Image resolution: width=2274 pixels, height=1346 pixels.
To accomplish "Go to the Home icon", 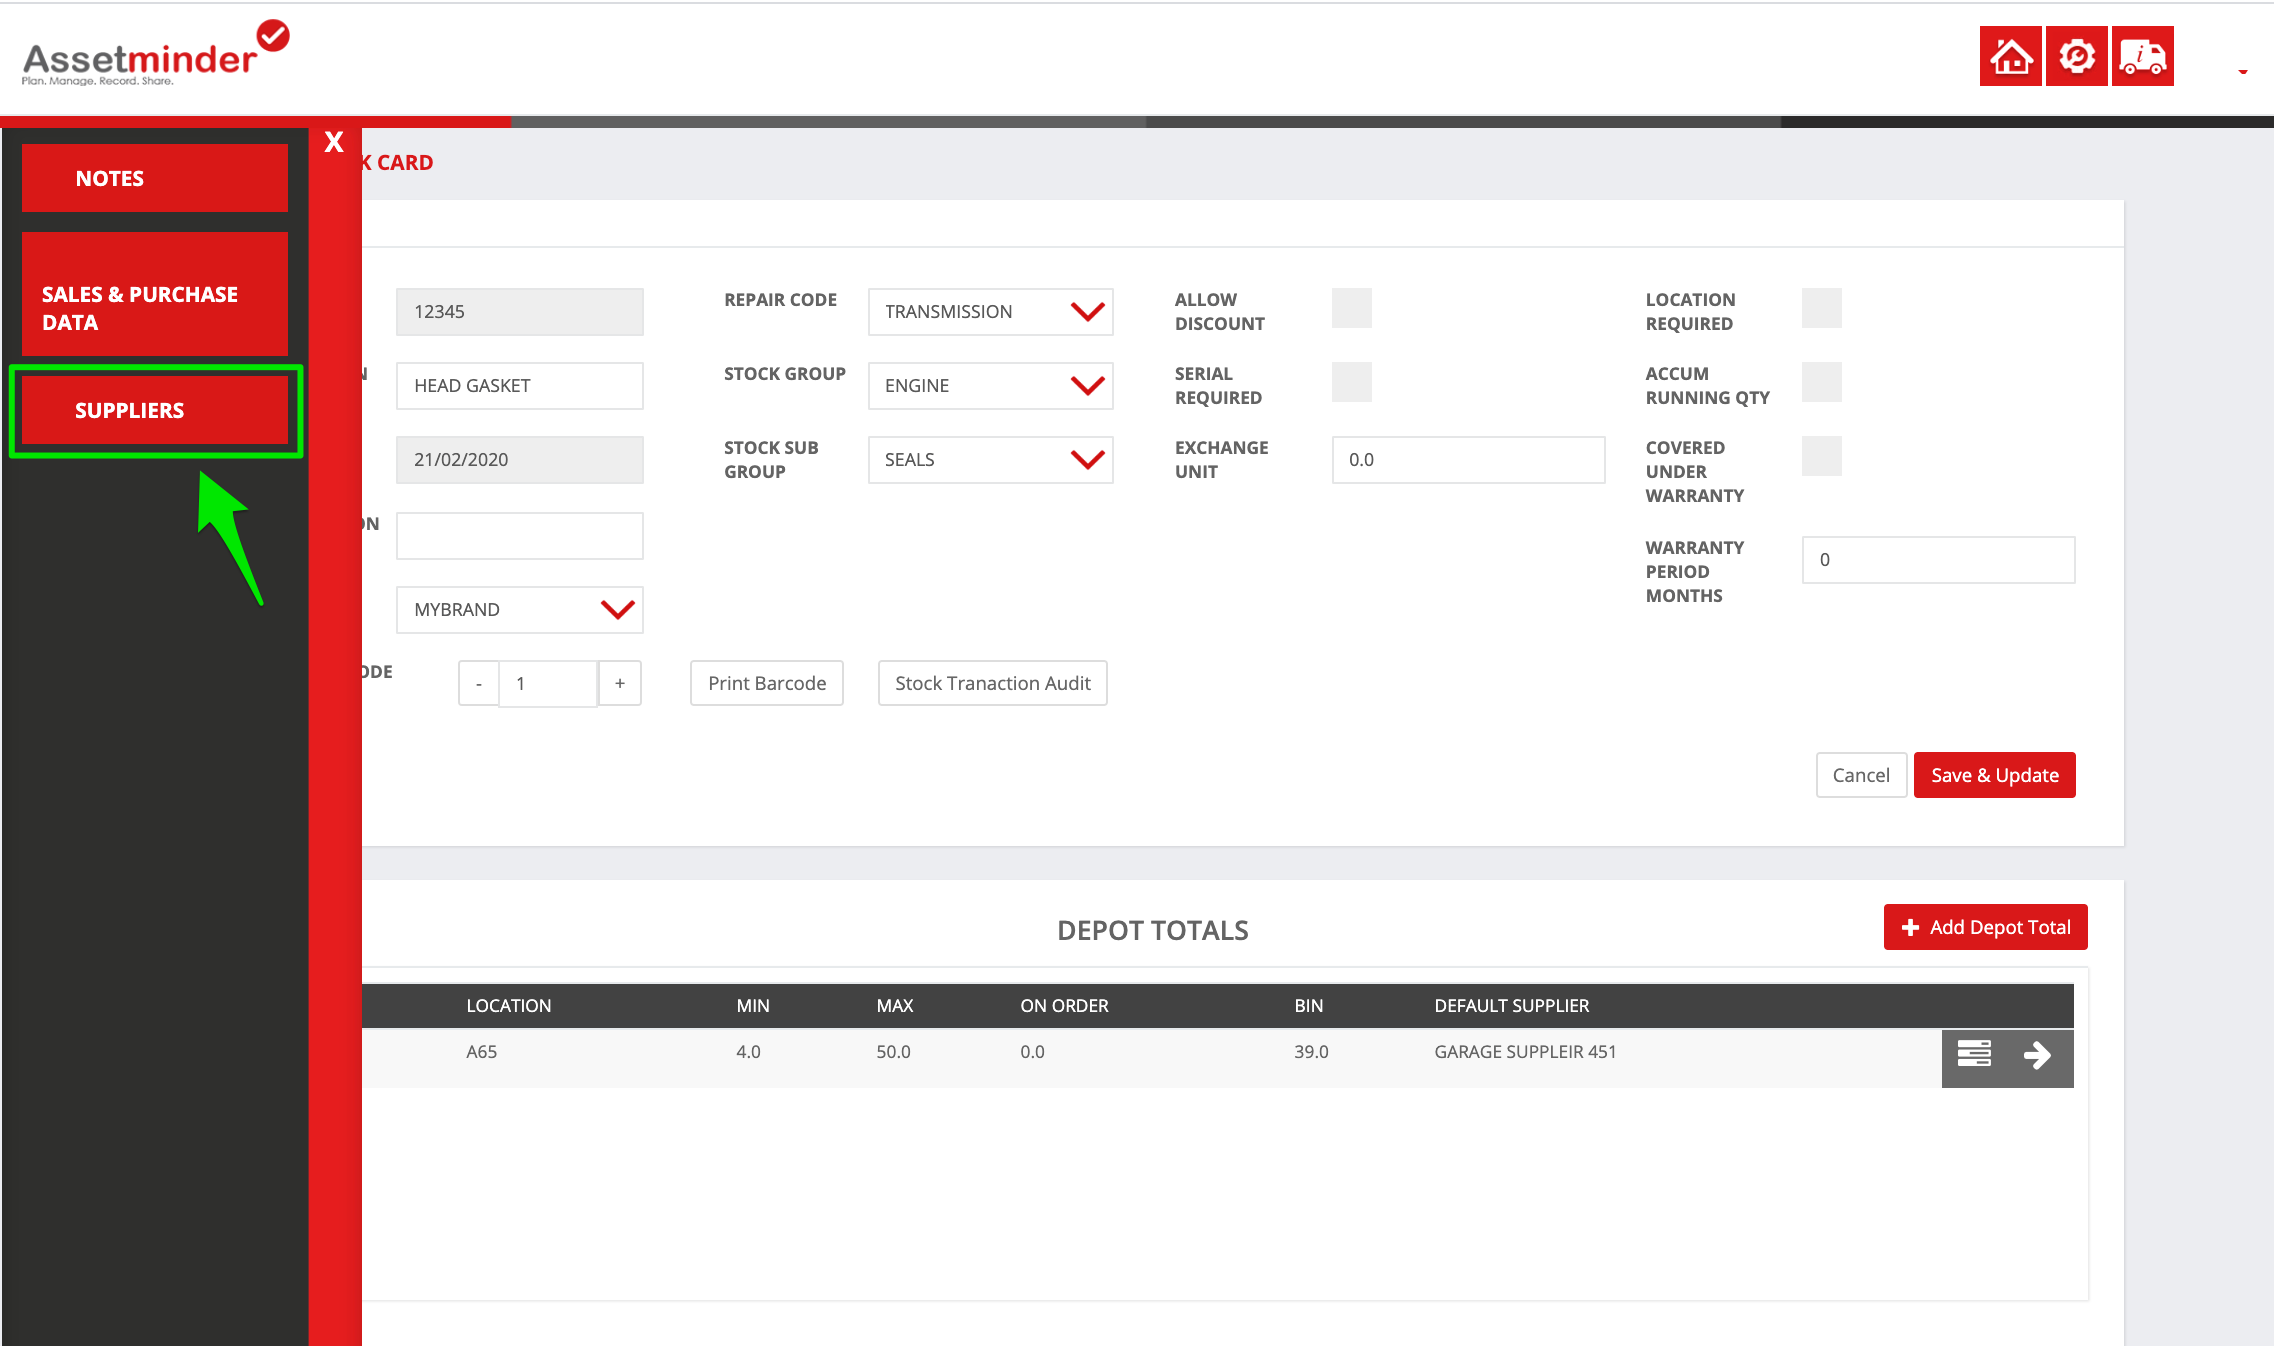I will tap(2010, 56).
